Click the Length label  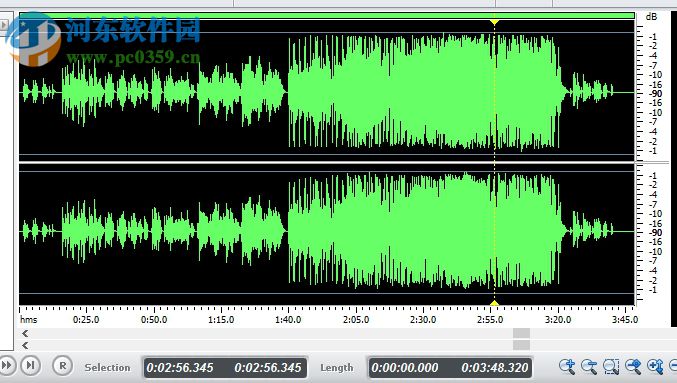tap(337, 367)
